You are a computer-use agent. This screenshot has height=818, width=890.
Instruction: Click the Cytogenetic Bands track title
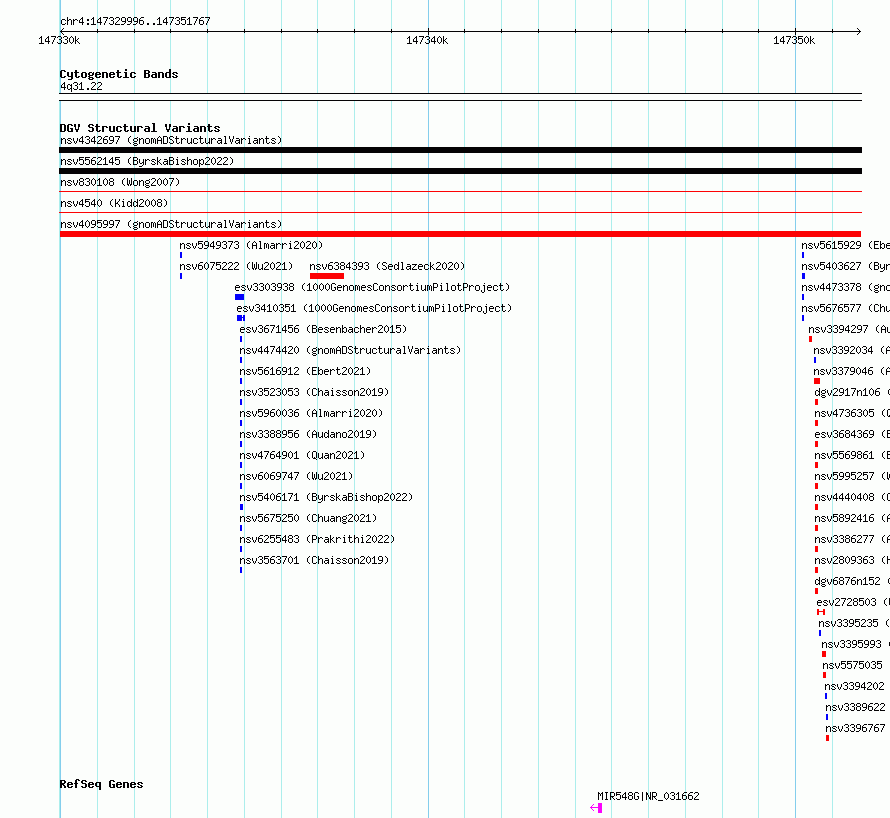(119, 74)
